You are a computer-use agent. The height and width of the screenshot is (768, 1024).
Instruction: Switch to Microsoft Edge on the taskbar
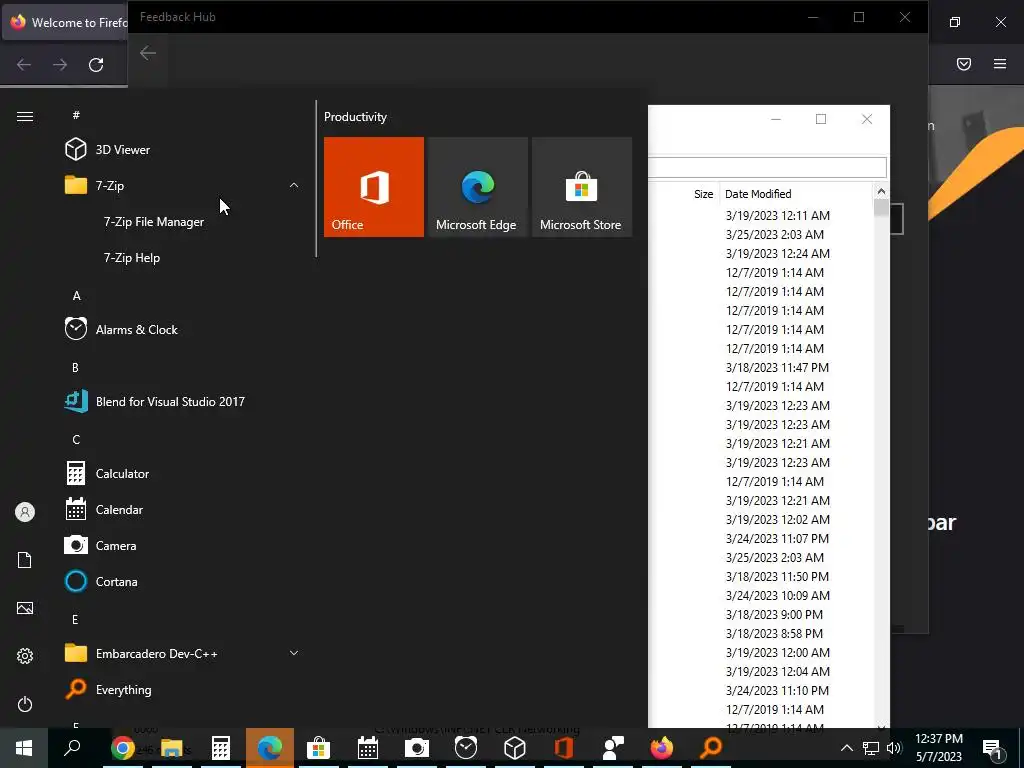pyautogui.click(x=270, y=747)
